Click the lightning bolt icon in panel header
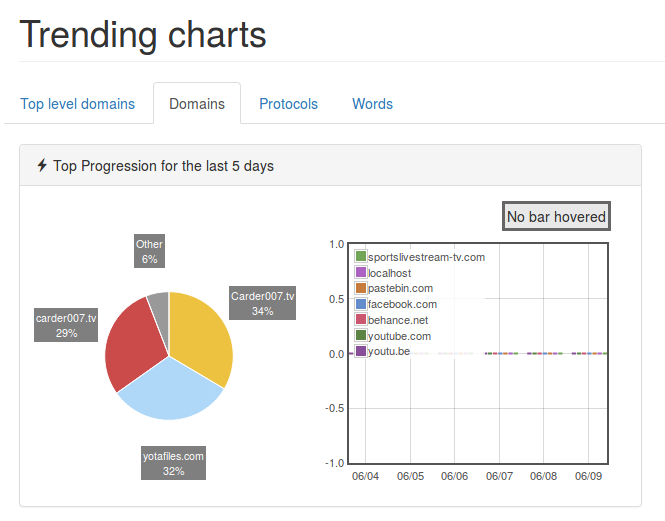Viewport: 665px width, 521px height. pos(42,166)
